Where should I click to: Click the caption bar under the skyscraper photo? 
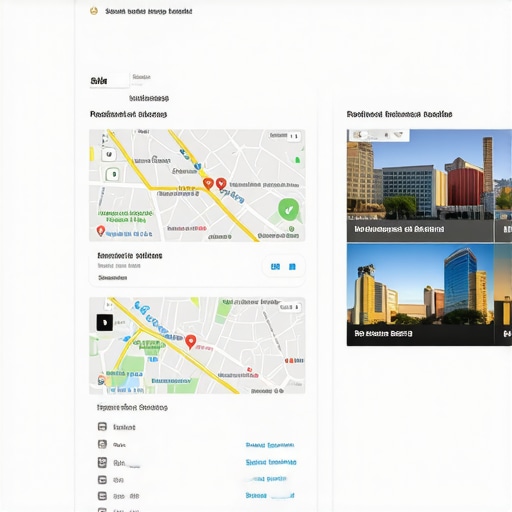point(420,334)
